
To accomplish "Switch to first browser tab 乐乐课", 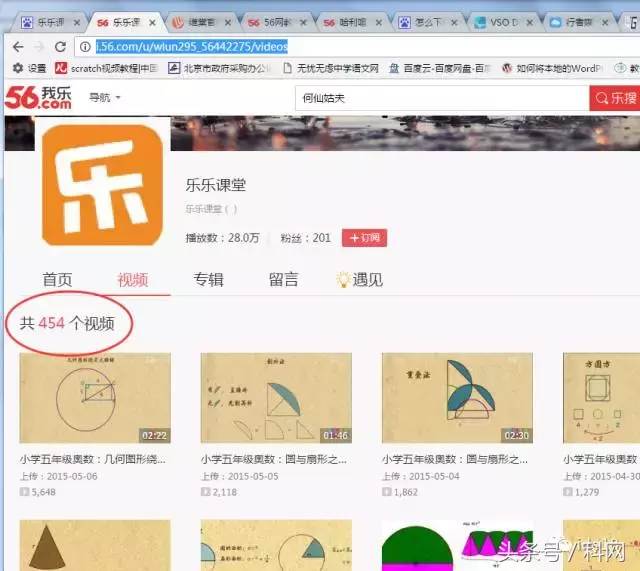I will tap(49, 22).
